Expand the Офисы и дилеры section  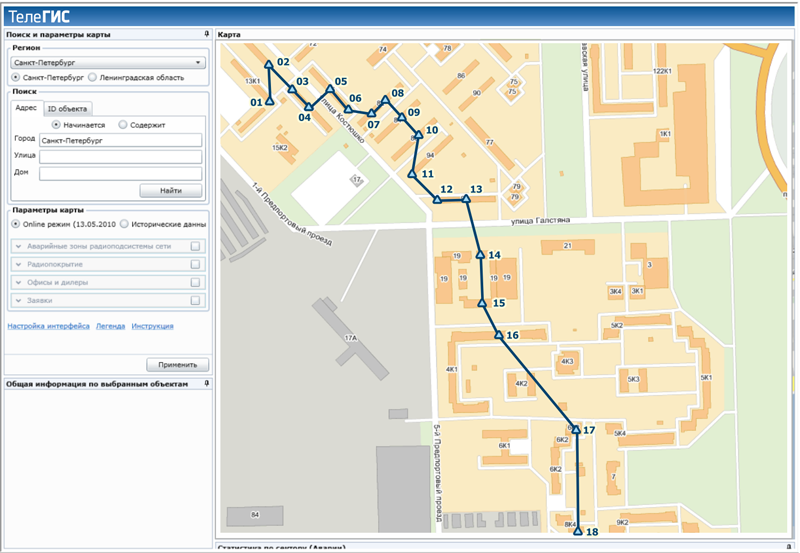[18, 282]
